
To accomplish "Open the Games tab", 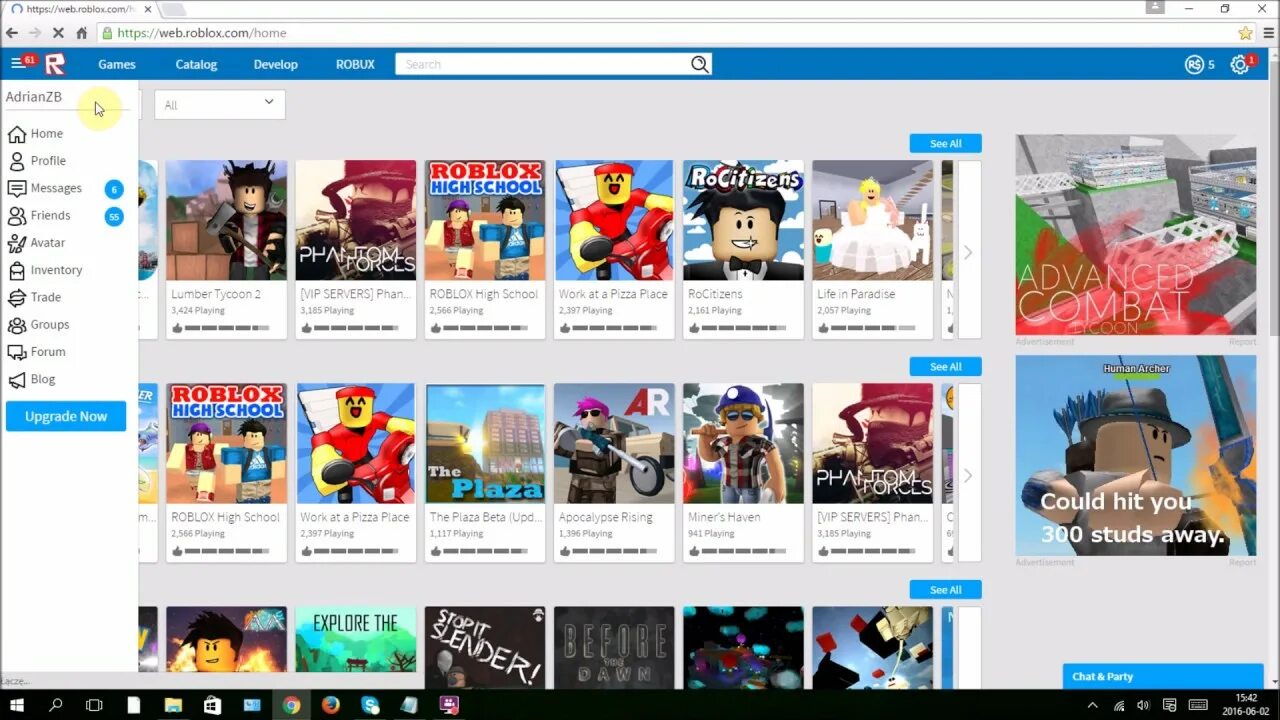I will point(117,64).
